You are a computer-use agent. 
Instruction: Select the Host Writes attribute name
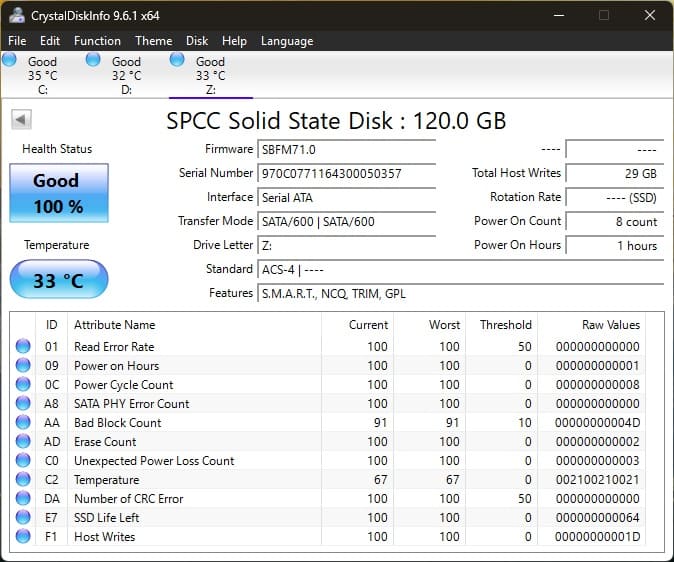104,537
